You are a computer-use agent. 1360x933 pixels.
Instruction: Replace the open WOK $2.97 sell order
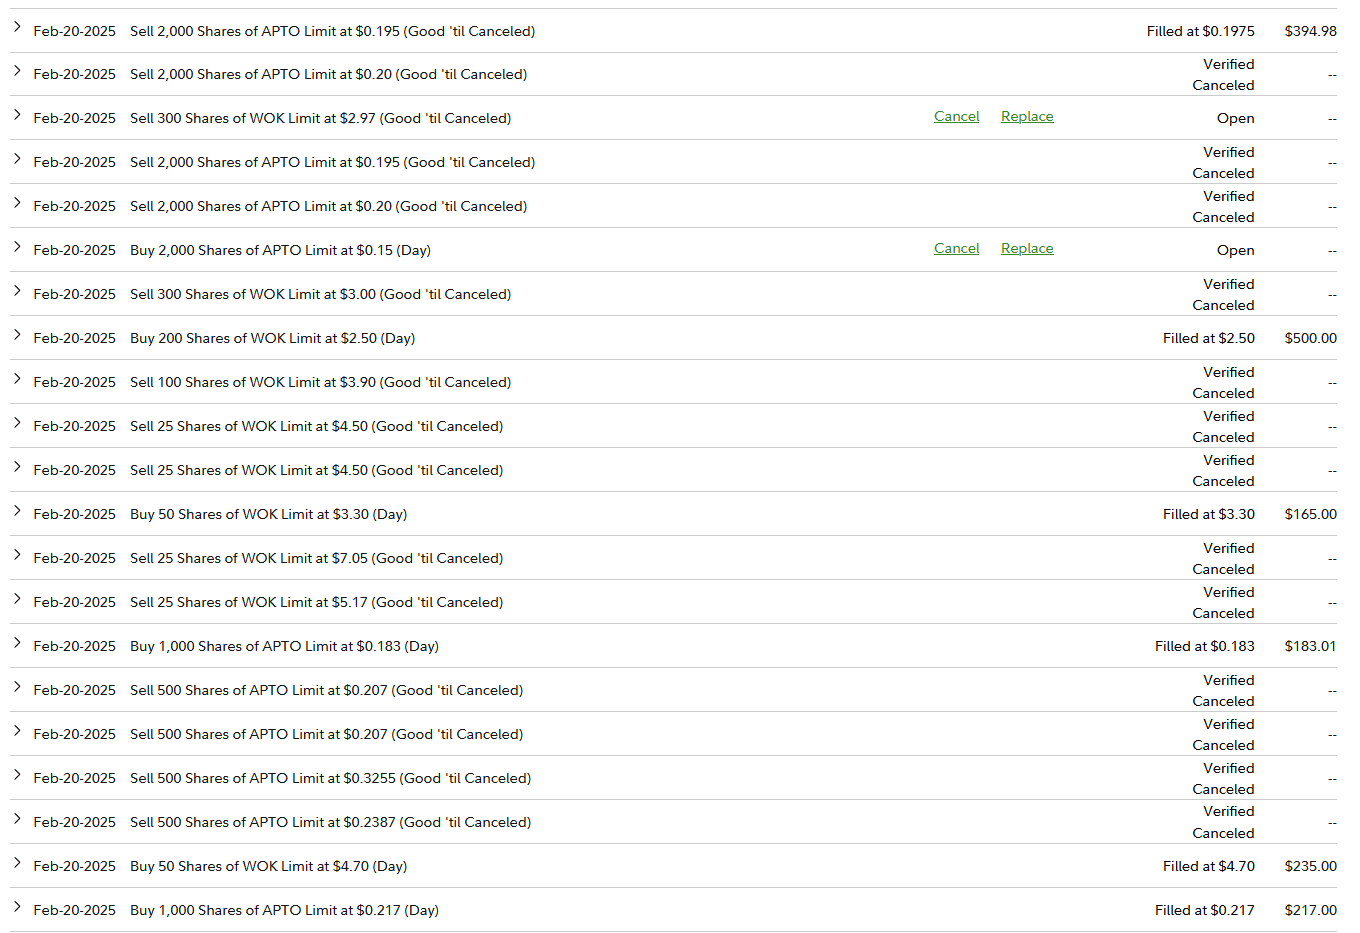tap(1027, 117)
